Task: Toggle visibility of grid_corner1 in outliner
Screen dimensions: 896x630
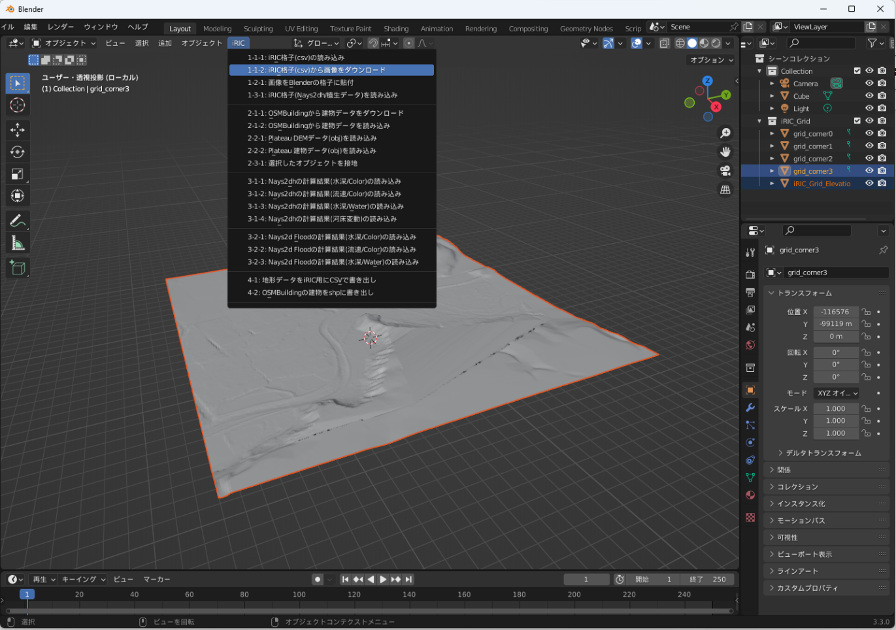Action: (869, 146)
